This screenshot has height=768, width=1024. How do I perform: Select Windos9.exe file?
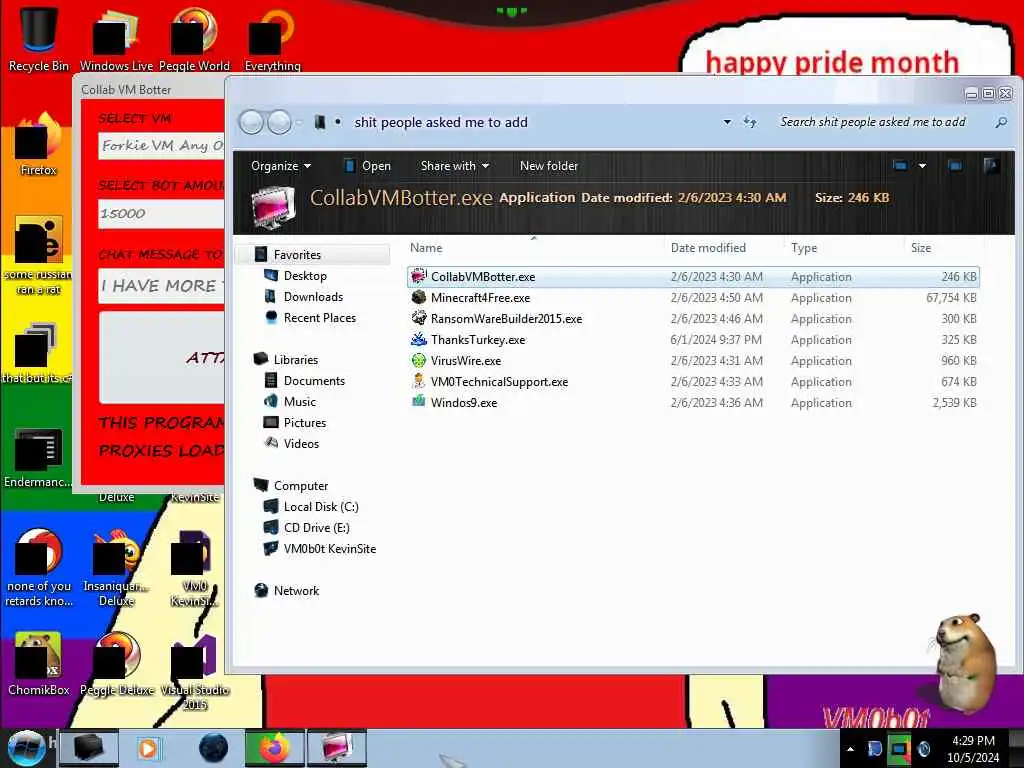(x=693, y=402)
